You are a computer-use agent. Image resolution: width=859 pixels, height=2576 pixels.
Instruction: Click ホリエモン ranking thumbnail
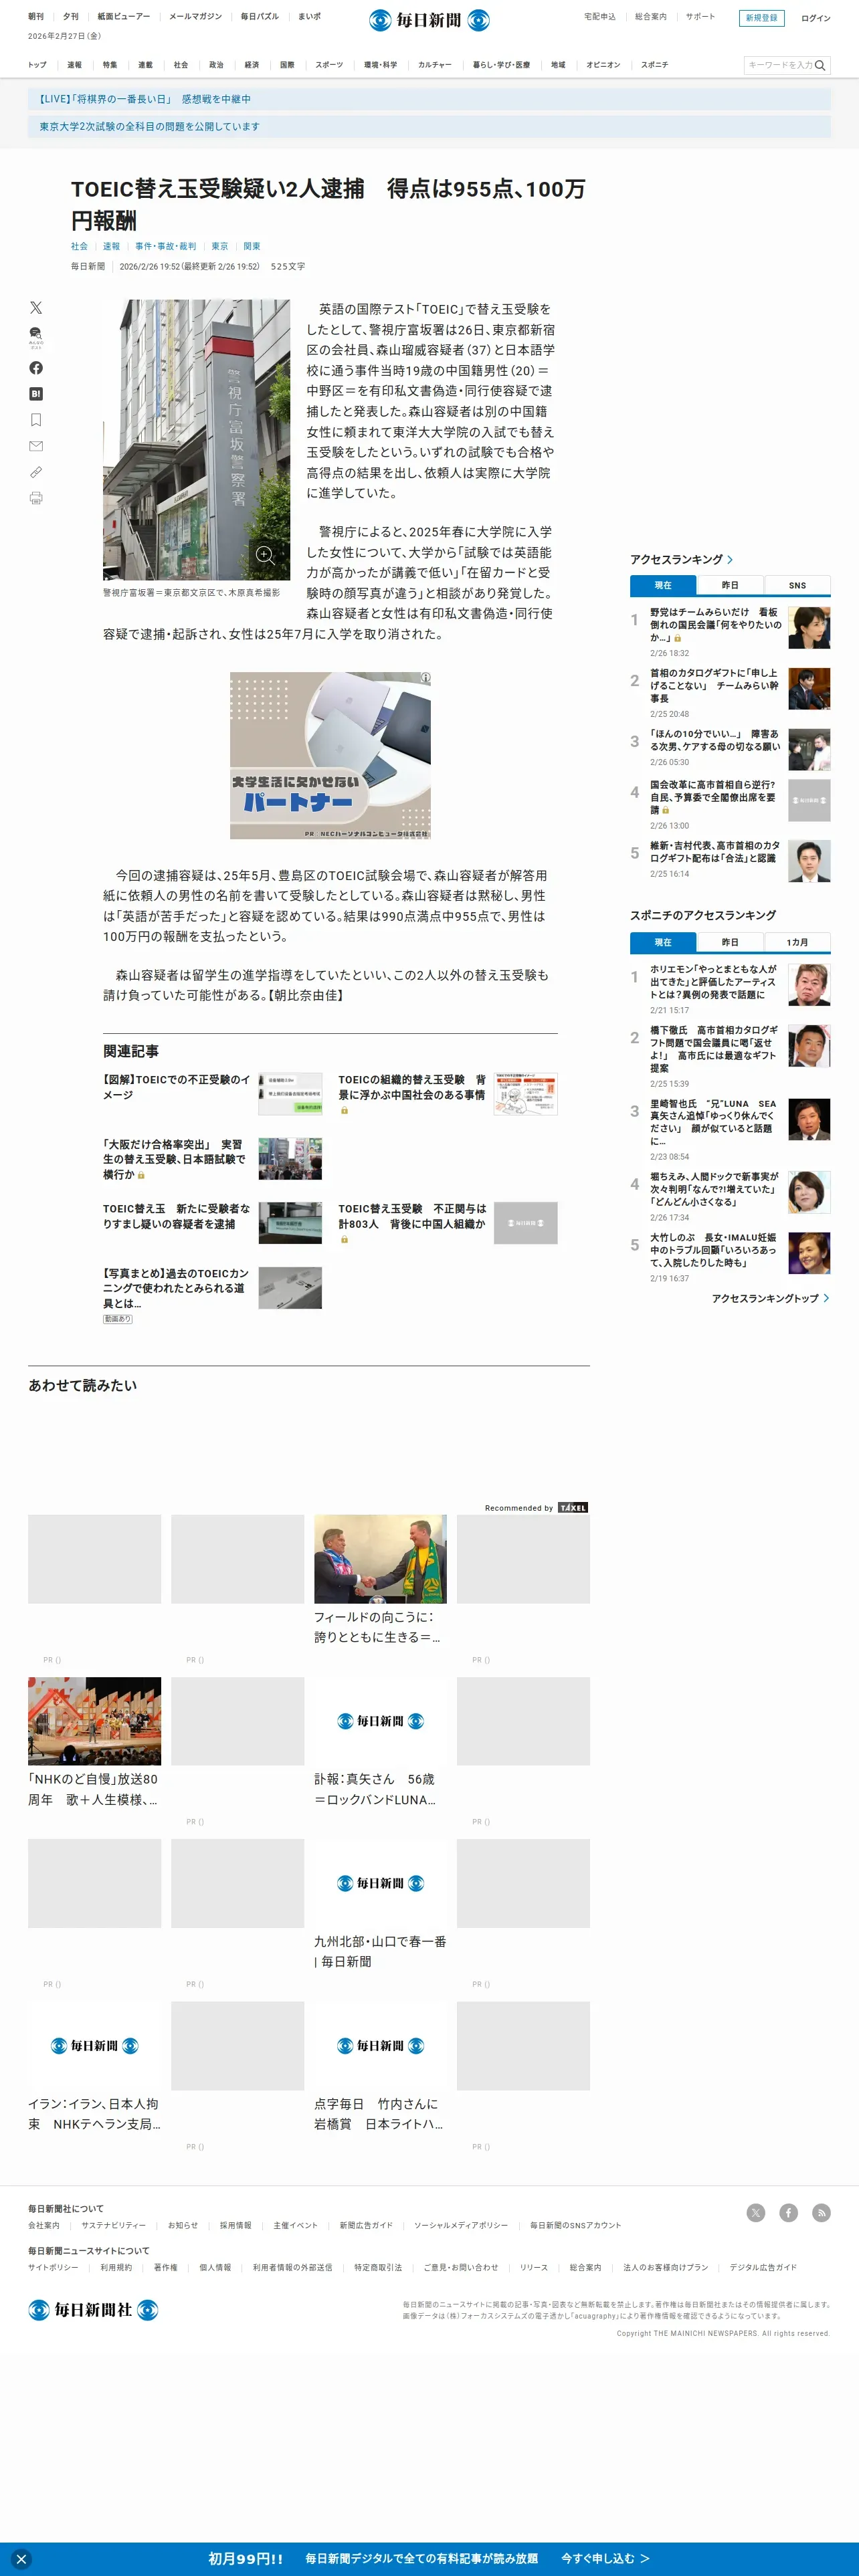809,985
